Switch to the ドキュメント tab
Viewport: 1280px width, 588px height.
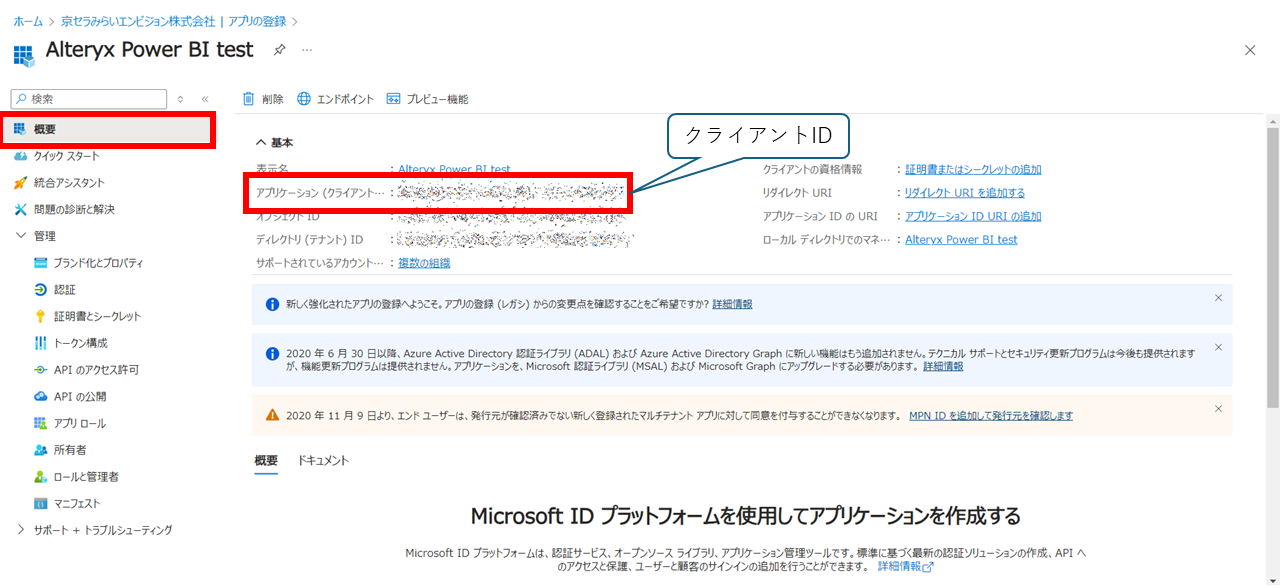tap(323, 461)
